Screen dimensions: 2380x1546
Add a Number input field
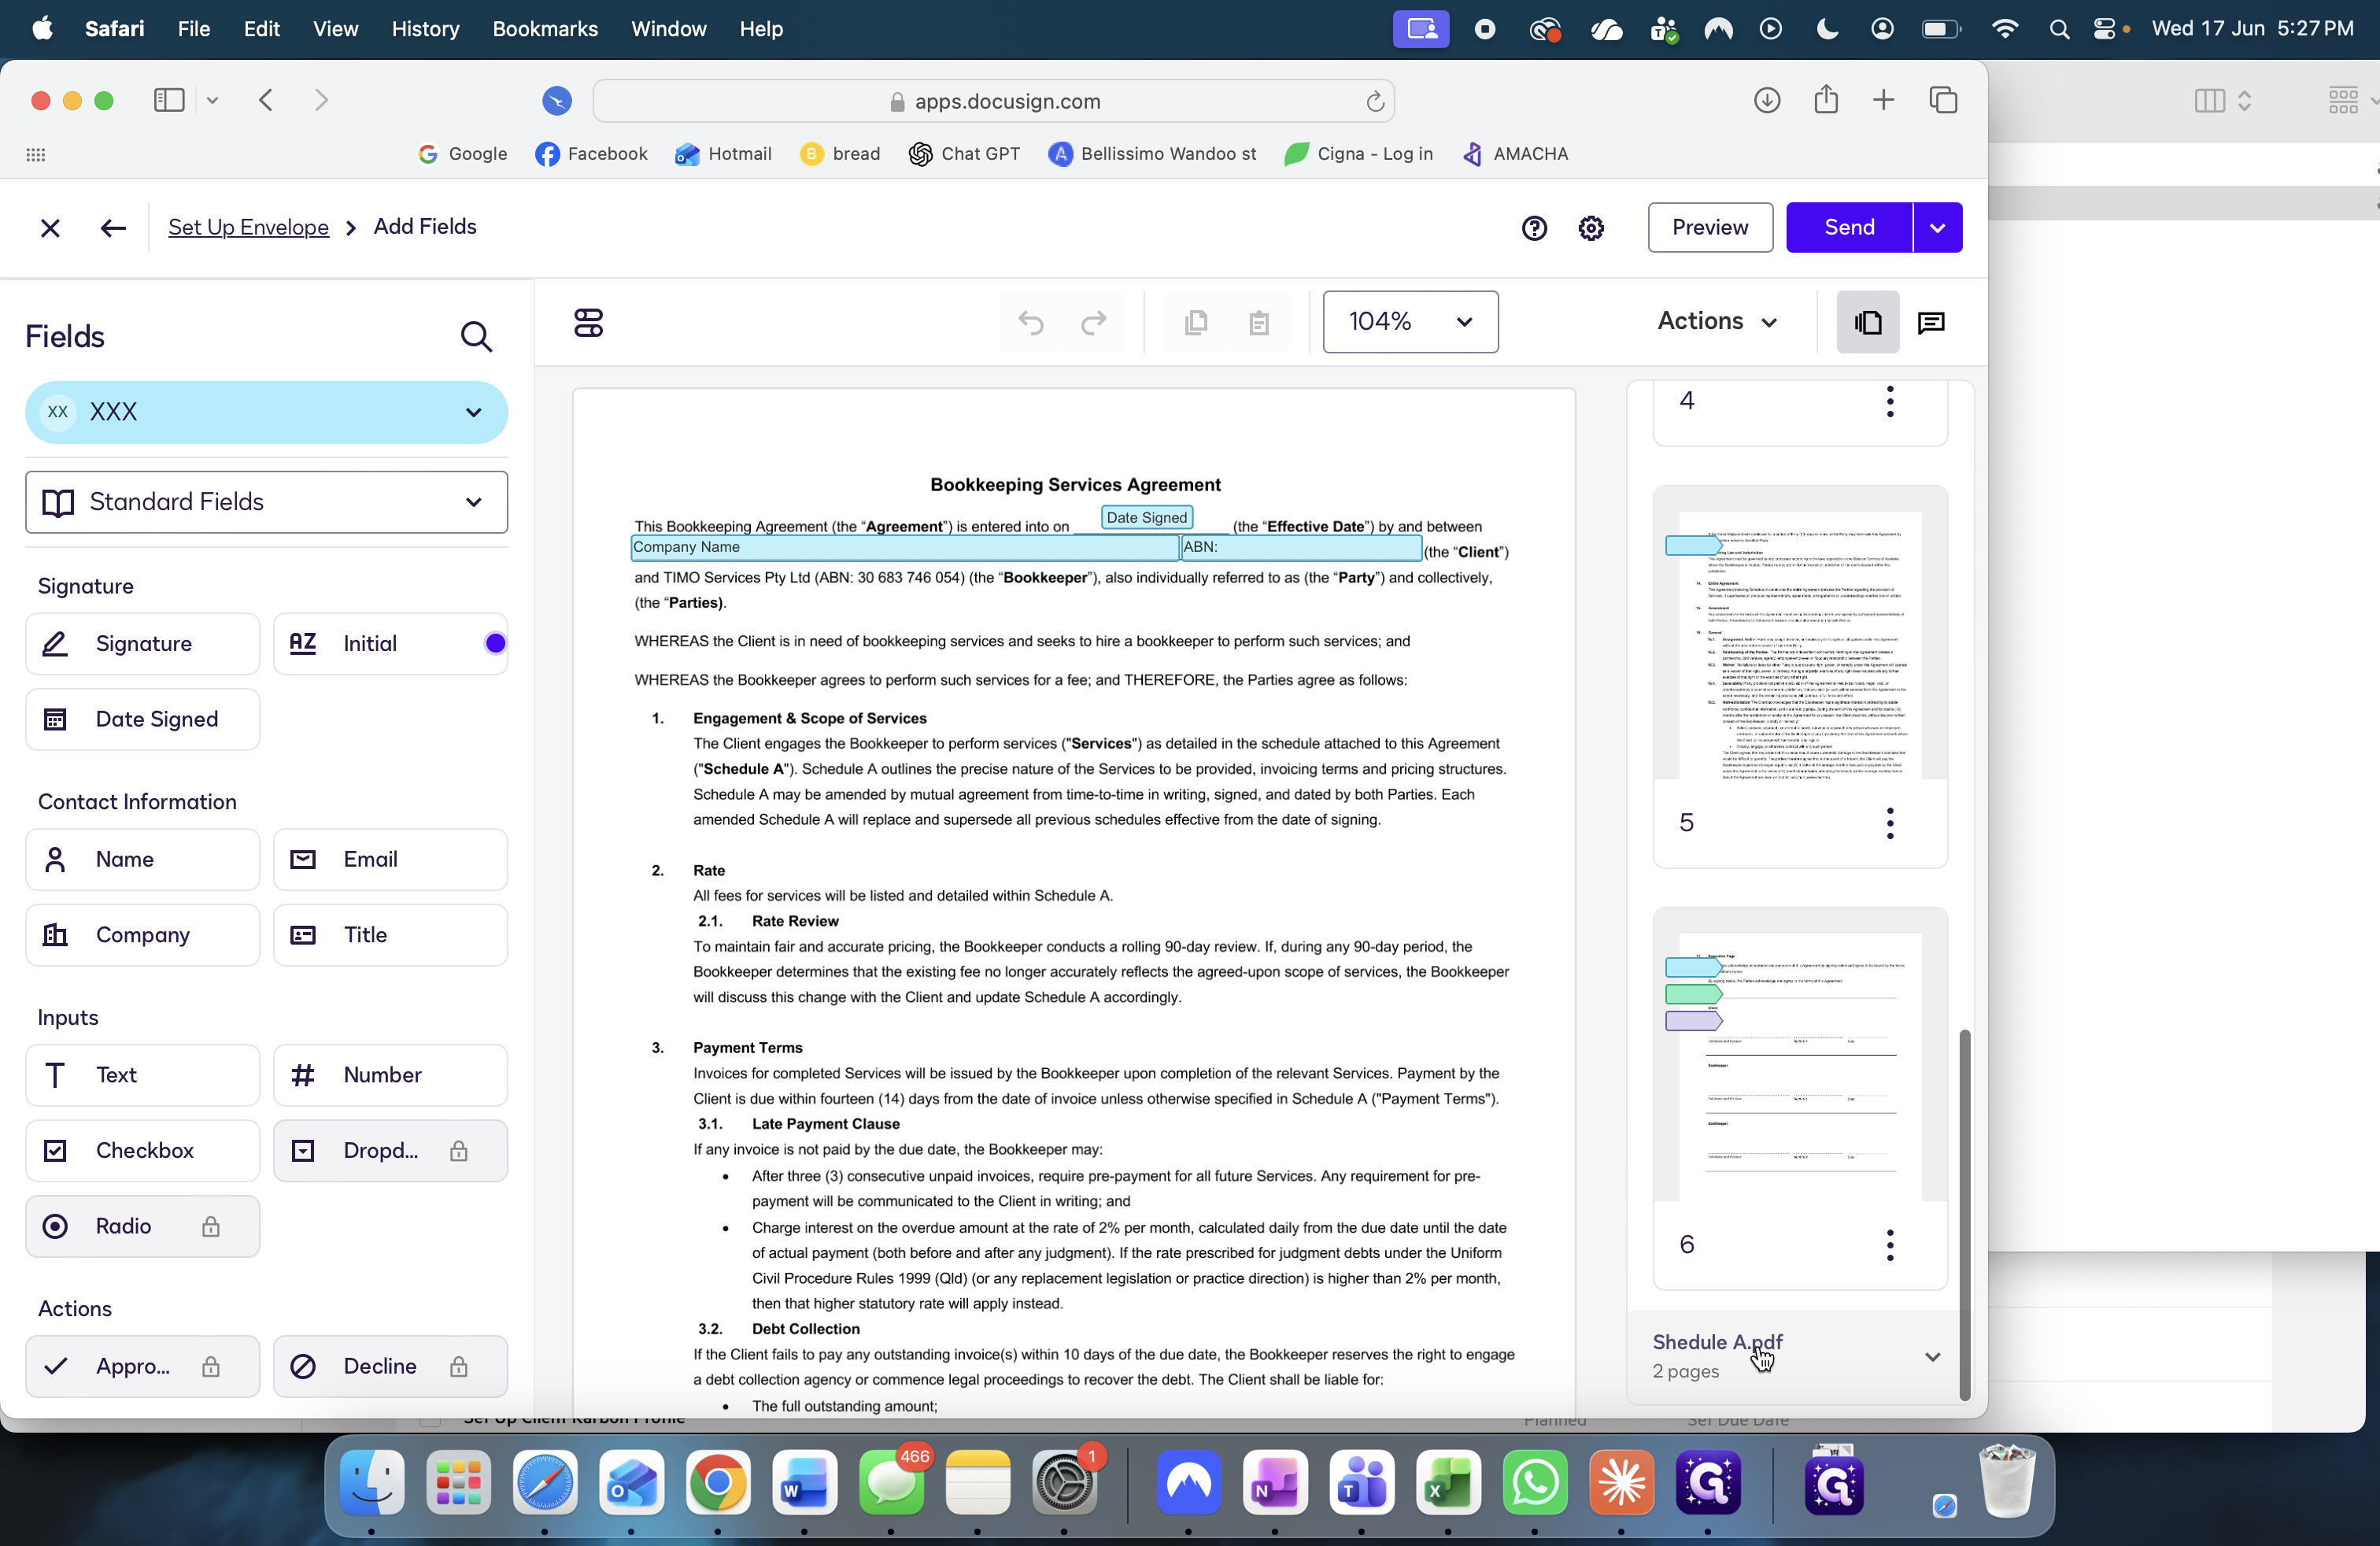pos(390,1075)
